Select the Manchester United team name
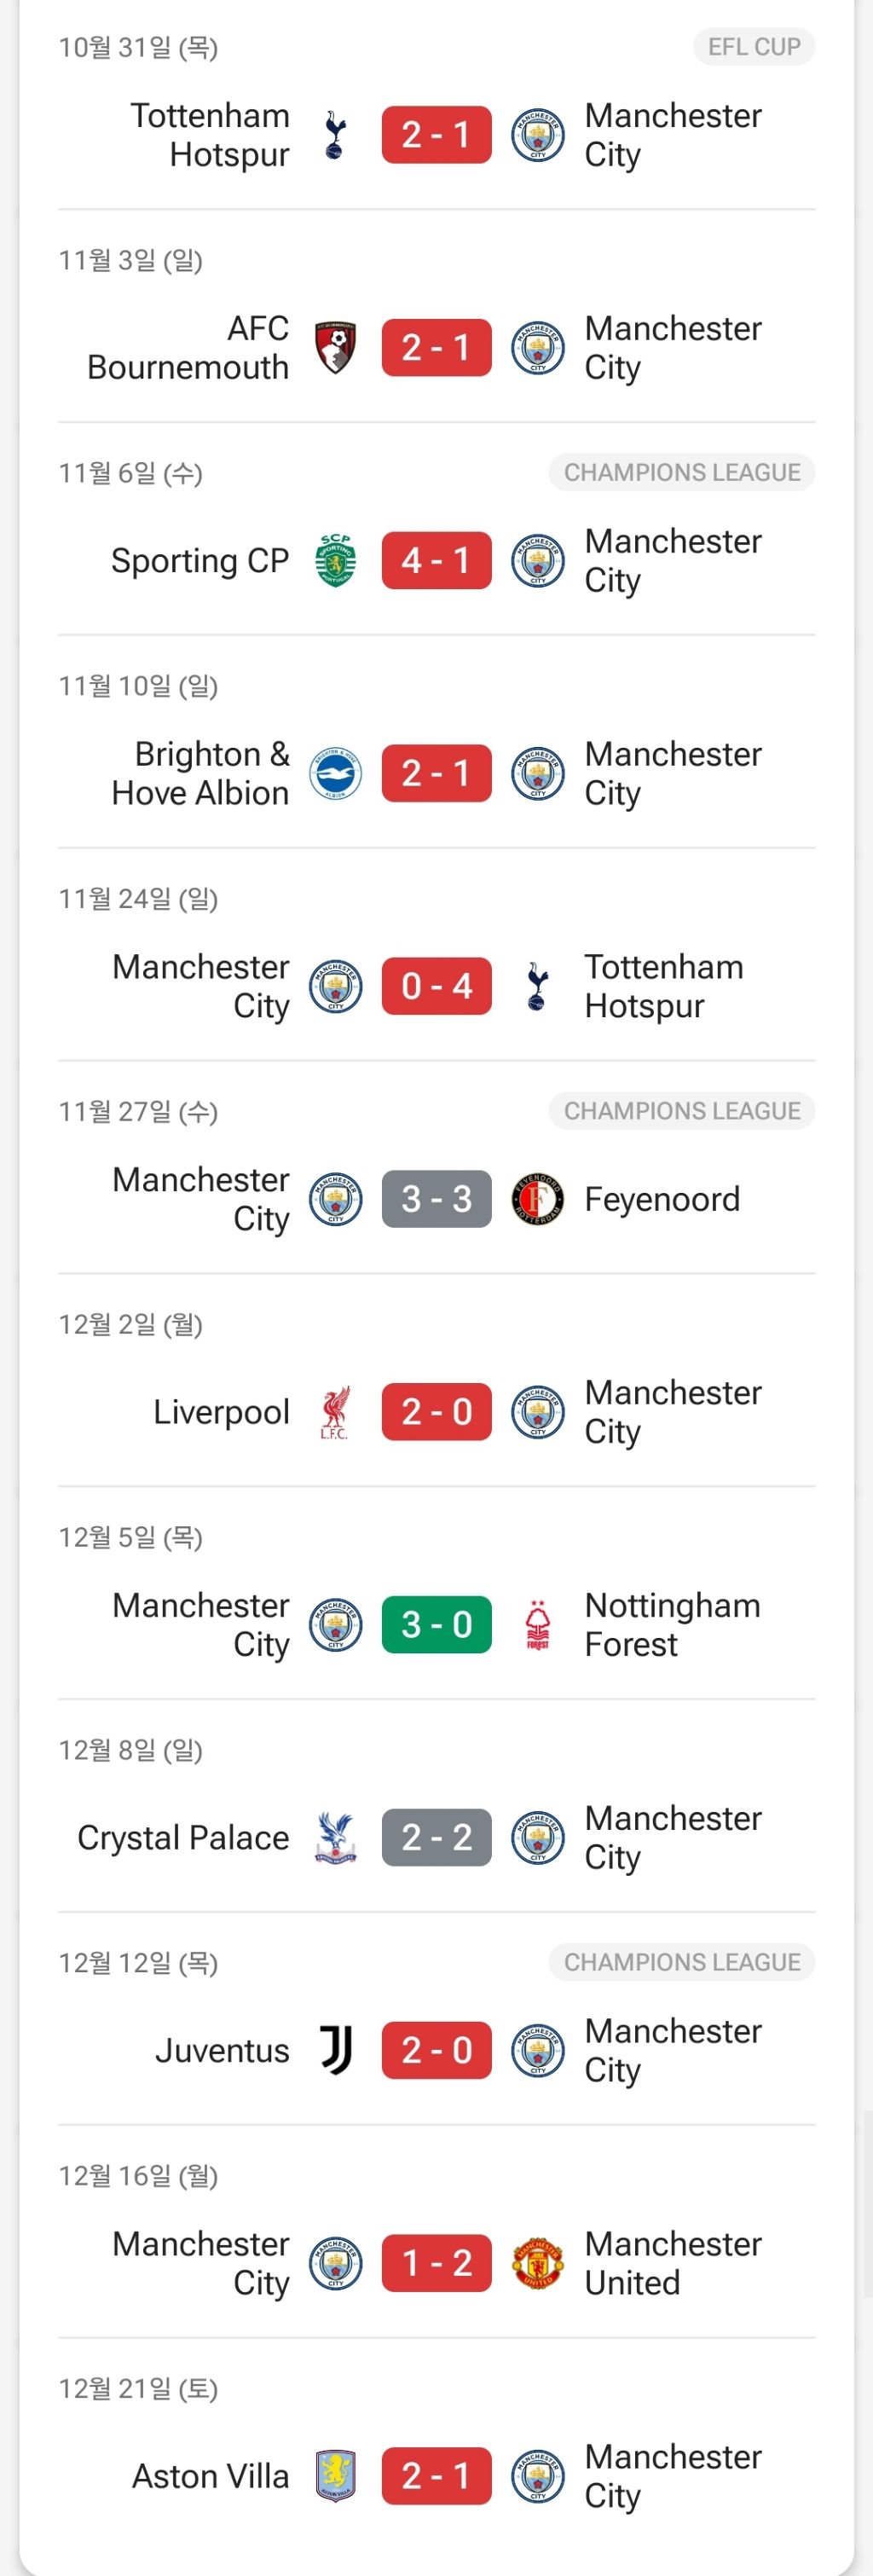This screenshot has height=2576, width=873. pos(672,2264)
